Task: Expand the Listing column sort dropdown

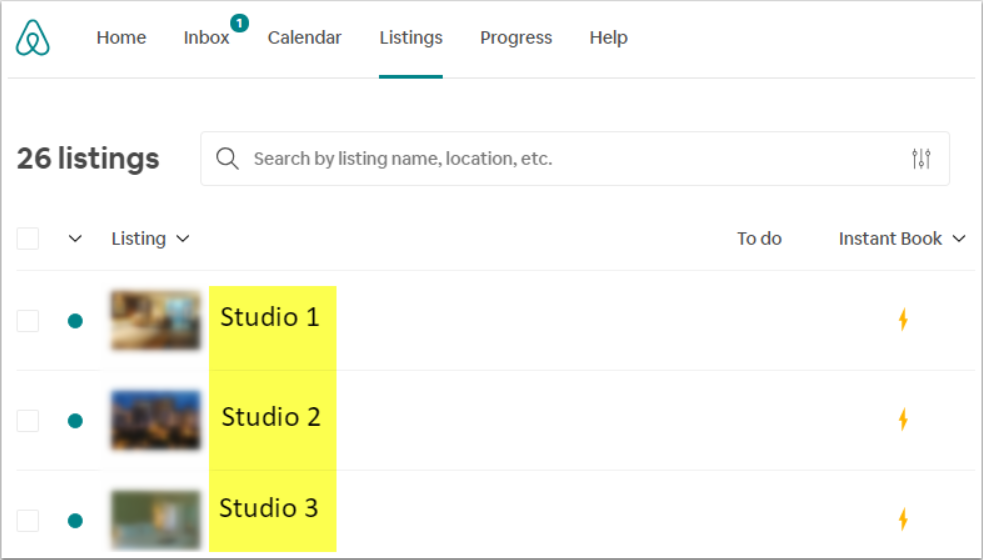Action: (150, 238)
